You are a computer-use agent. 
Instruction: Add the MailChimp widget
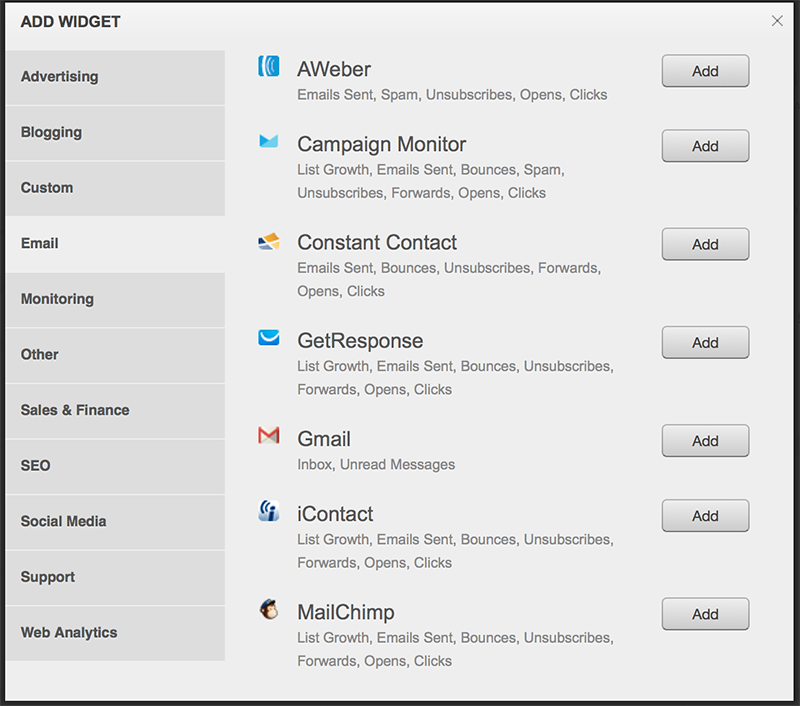705,614
